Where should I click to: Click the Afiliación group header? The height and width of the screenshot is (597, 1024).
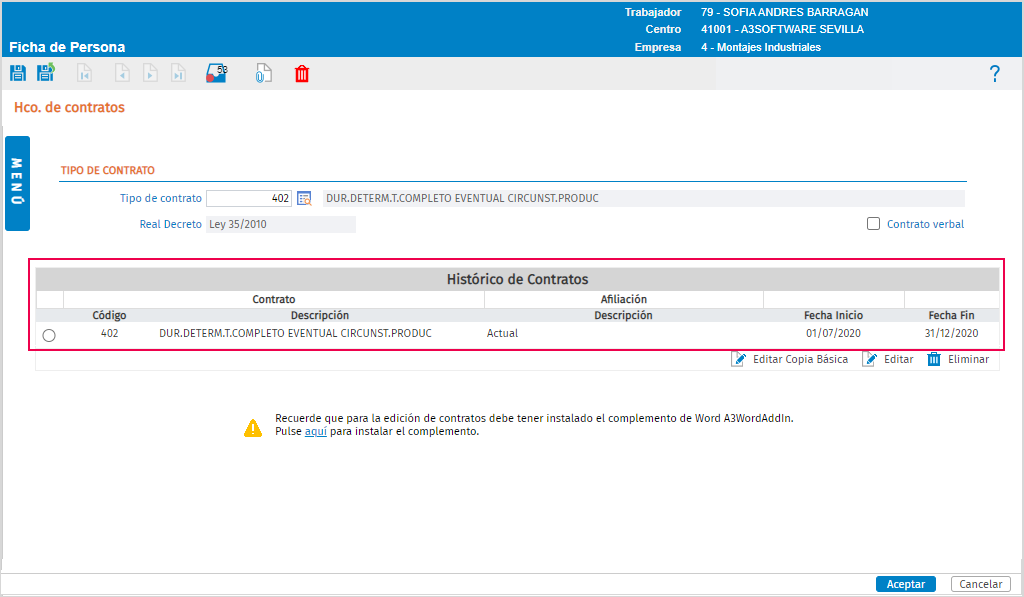click(x=624, y=299)
